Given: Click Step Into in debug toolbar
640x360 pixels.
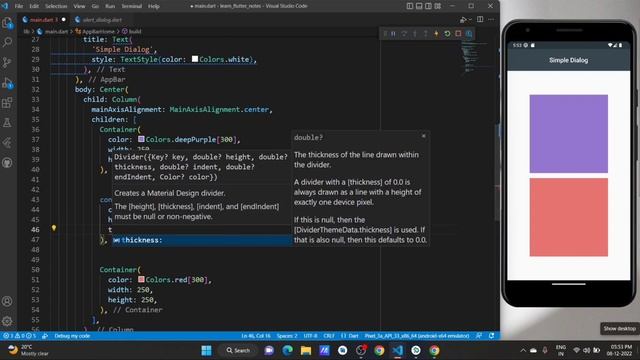Looking at the screenshot, I should coord(415,34).
